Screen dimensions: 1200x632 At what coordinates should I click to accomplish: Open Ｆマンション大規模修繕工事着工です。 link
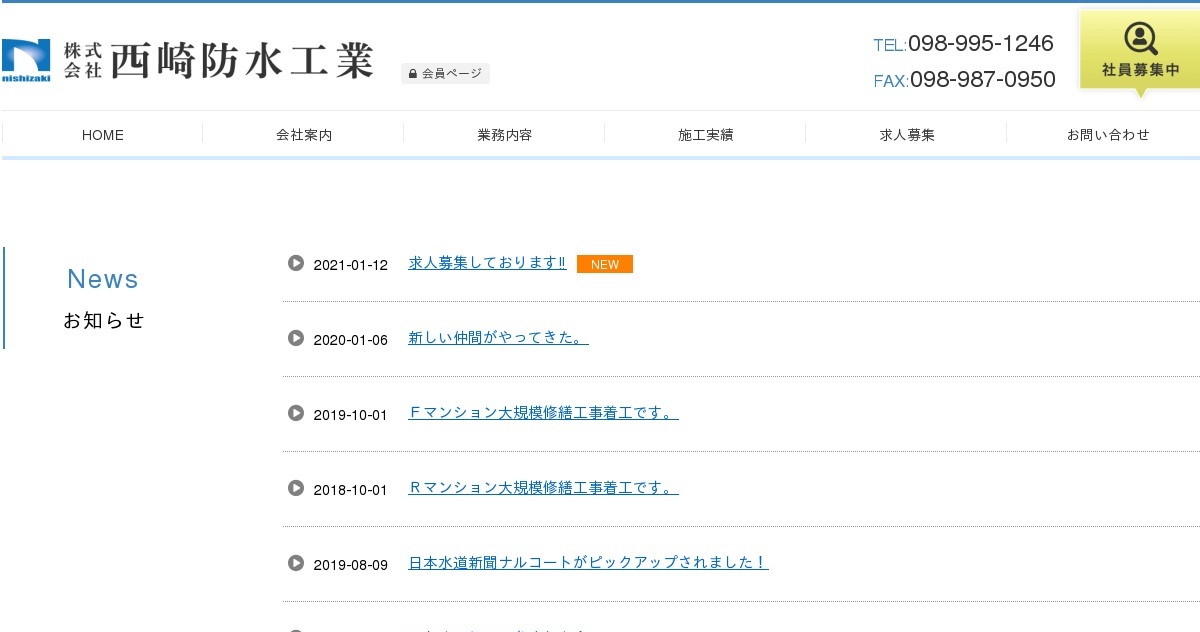(x=543, y=413)
